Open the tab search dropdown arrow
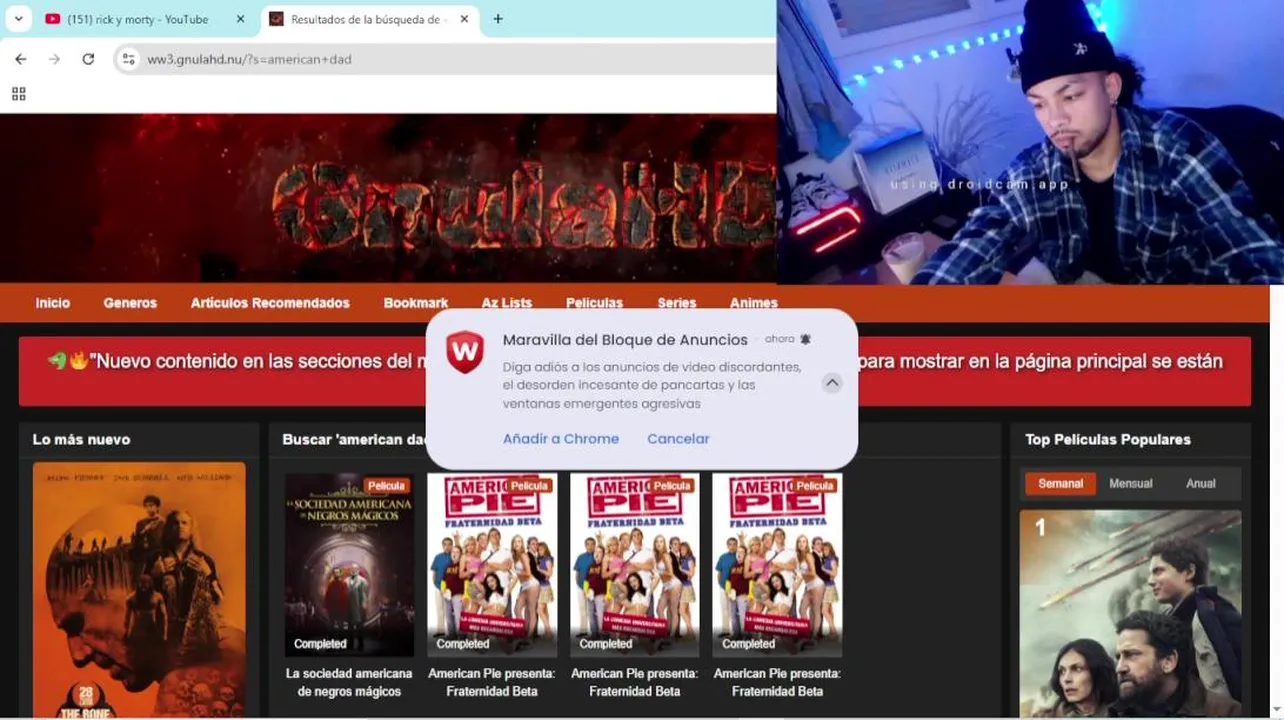1284x720 pixels. pos(18,19)
